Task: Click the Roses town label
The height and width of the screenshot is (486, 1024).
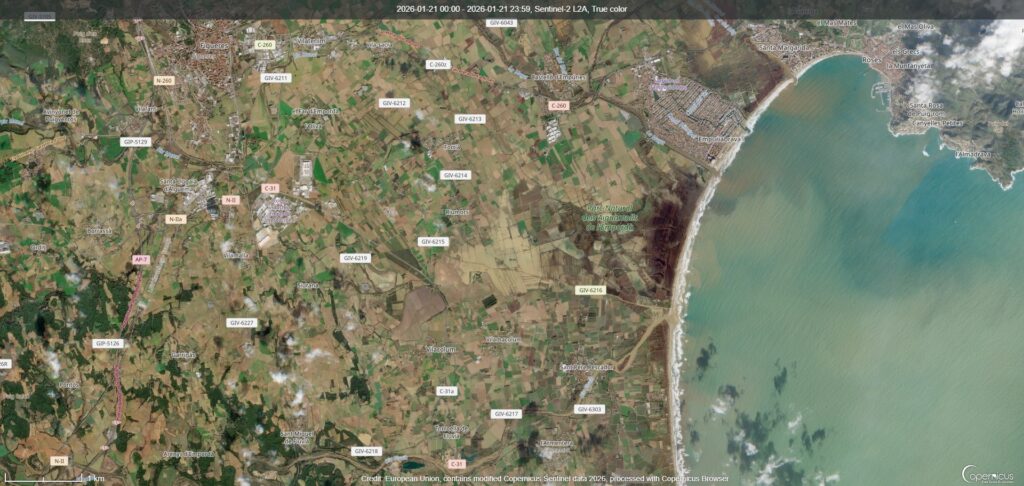Action: pyautogui.click(x=872, y=59)
